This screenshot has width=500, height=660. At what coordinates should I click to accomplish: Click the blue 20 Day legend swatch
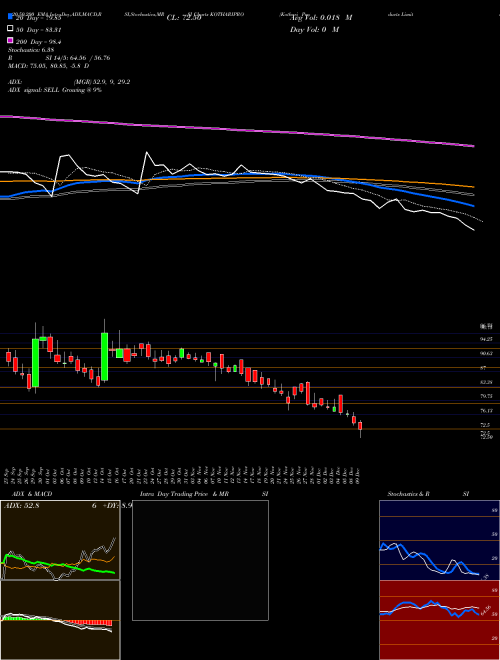point(10,17)
